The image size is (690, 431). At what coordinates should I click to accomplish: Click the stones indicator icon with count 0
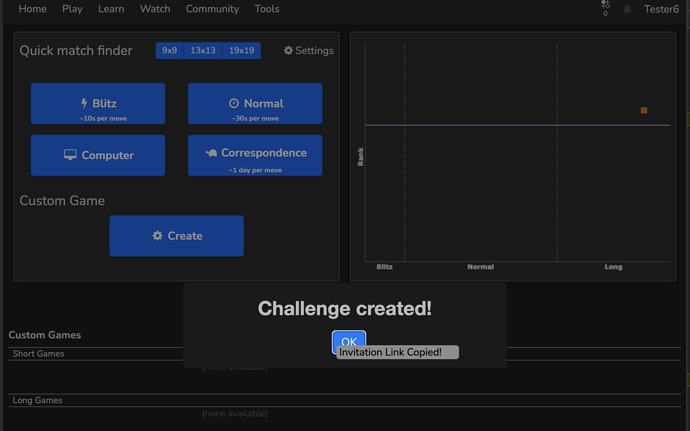pyautogui.click(x=606, y=8)
